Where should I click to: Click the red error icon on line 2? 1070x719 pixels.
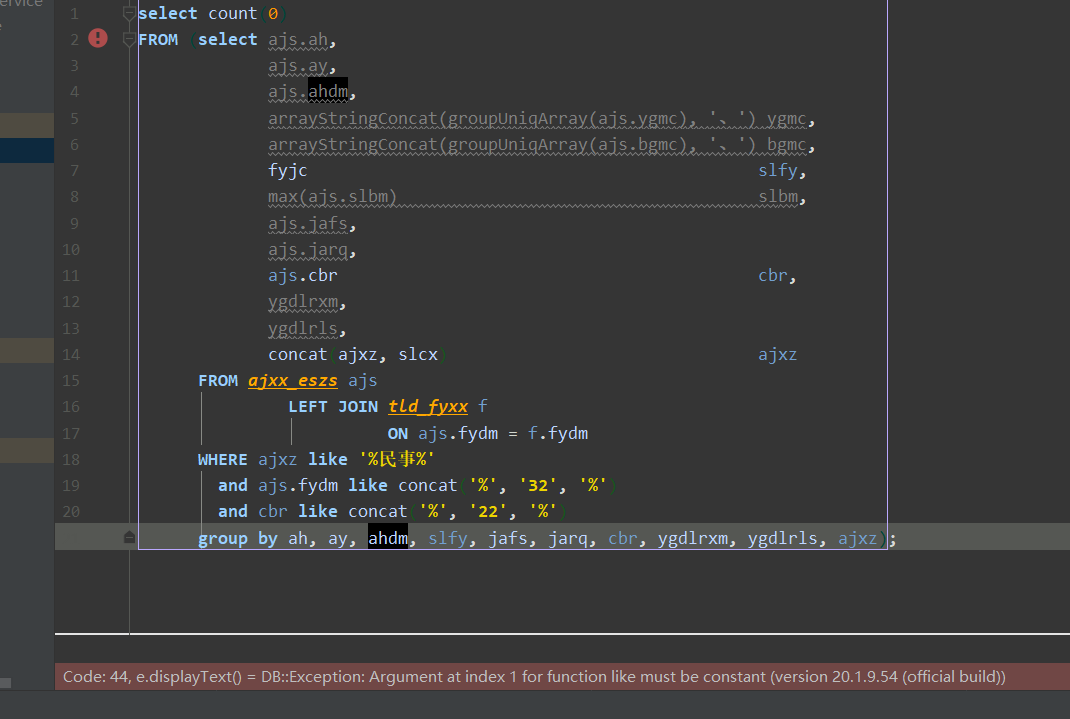[98, 38]
